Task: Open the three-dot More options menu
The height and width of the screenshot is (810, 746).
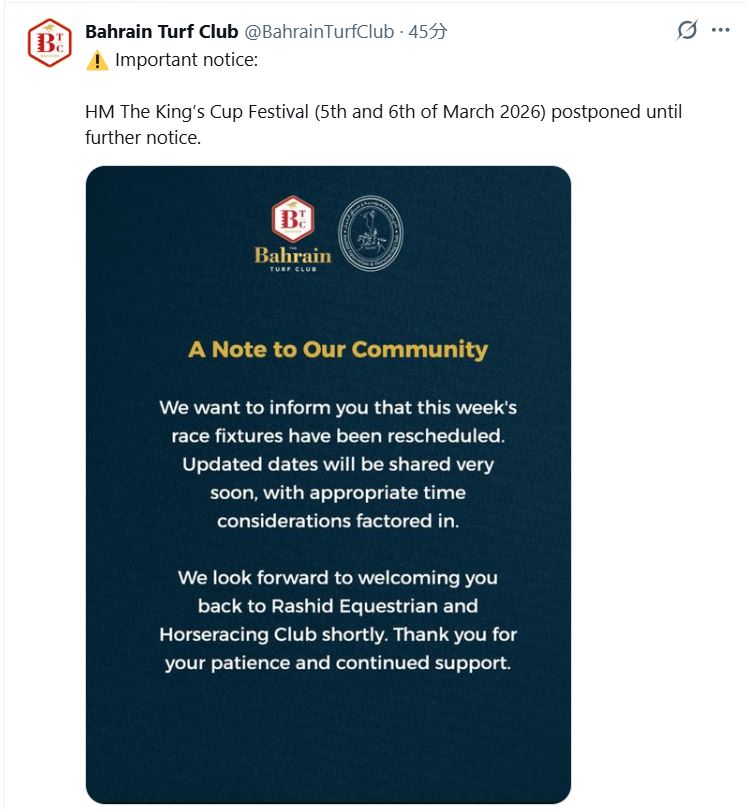Action: [x=720, y=31]
